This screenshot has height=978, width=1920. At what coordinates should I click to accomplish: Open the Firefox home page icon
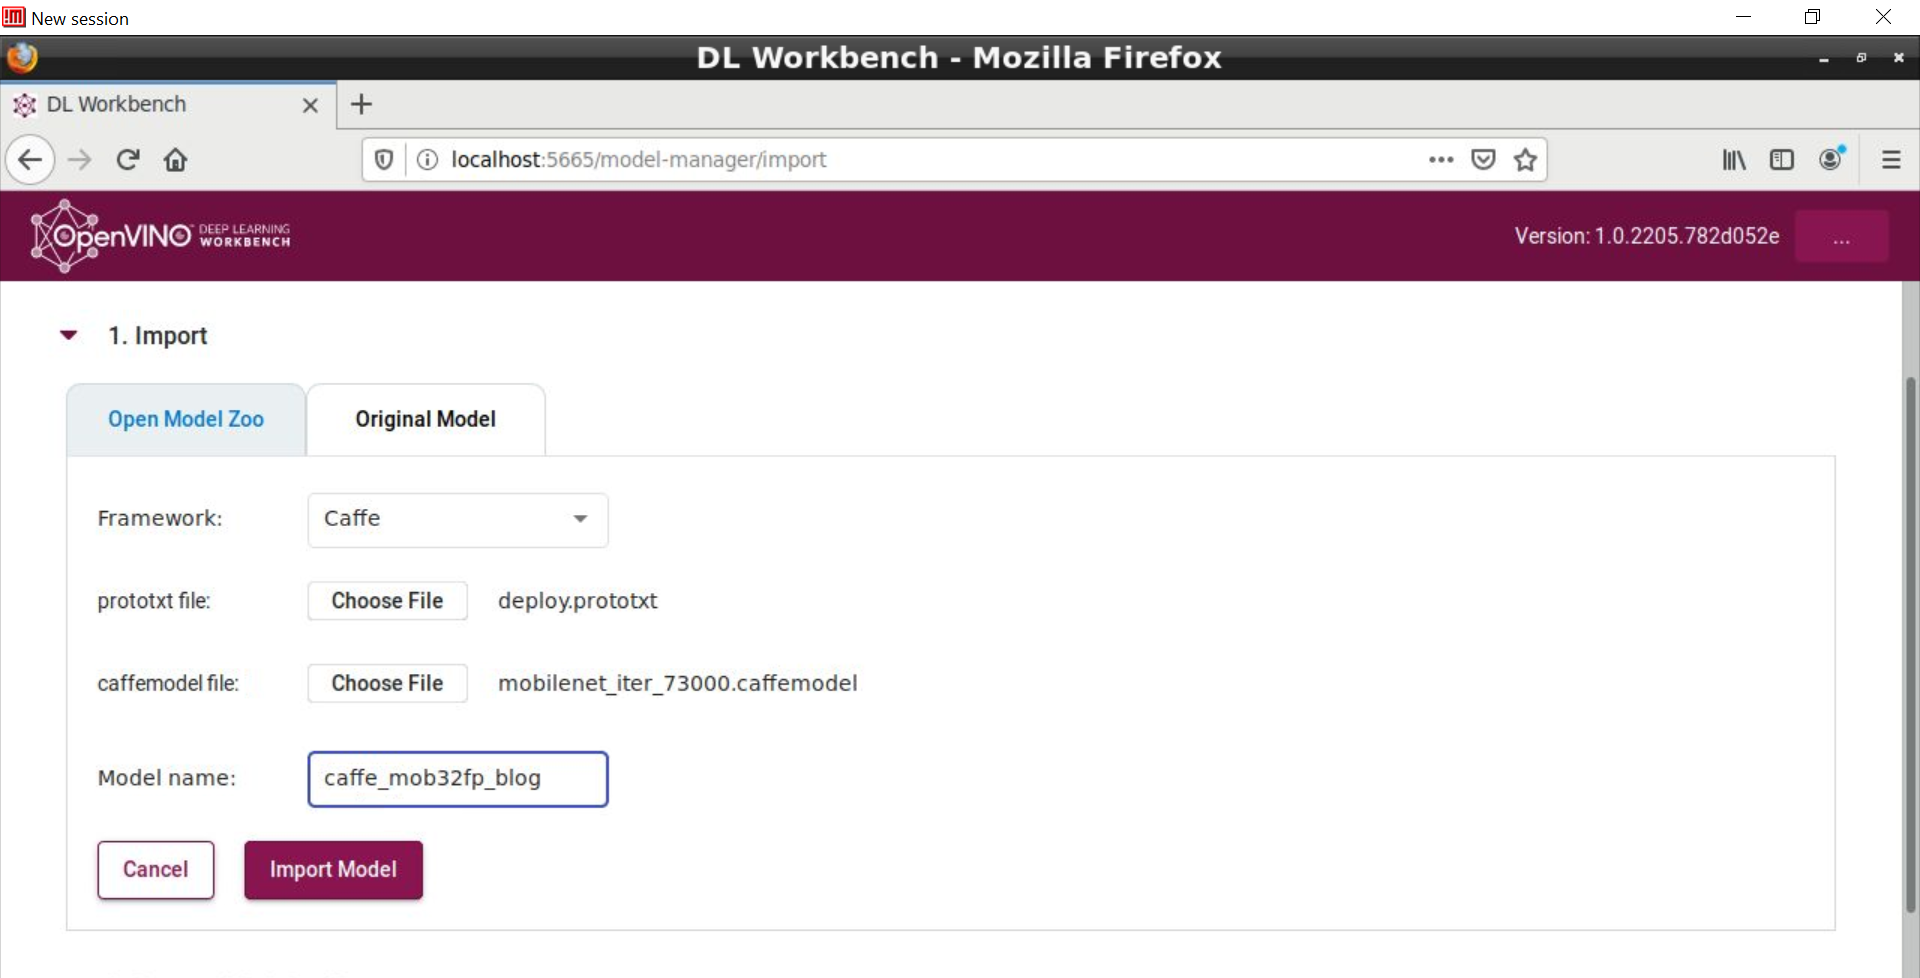[x=176, y=160]
